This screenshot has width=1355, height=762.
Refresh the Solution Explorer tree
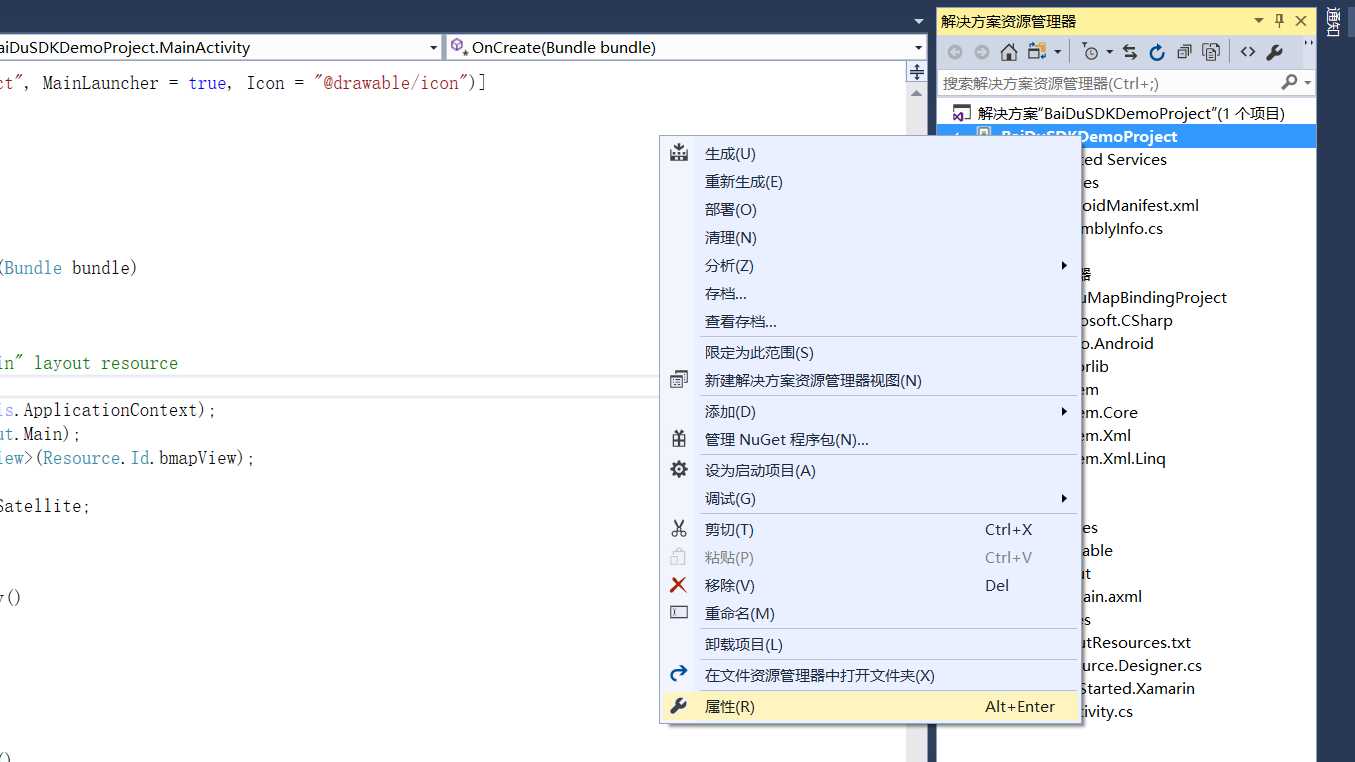coord(1157,52)
